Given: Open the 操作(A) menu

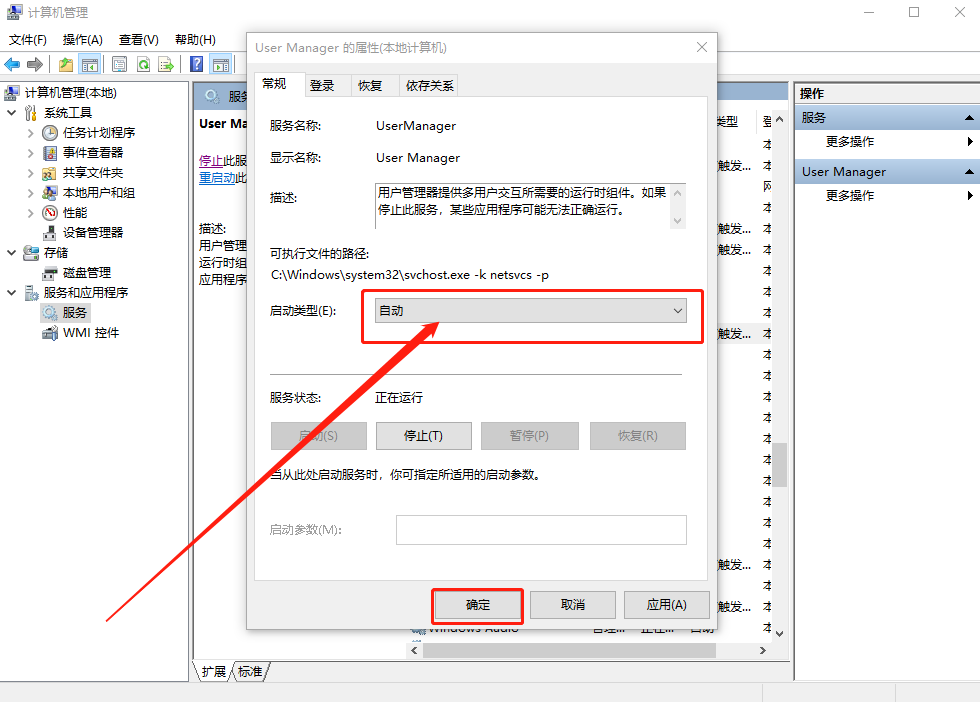Looking at the screenshot, I should (82, 39).
